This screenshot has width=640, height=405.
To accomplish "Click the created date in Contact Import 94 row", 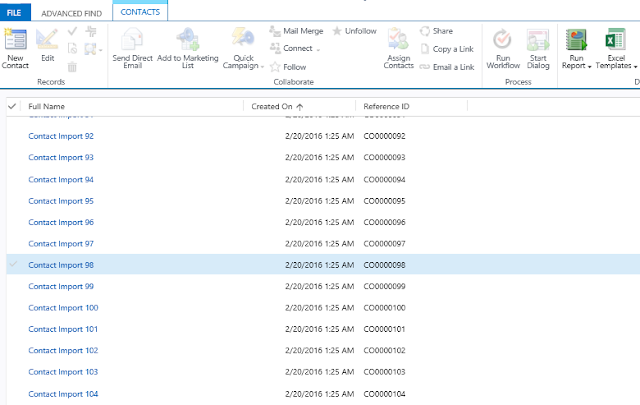I will [320, 180].
